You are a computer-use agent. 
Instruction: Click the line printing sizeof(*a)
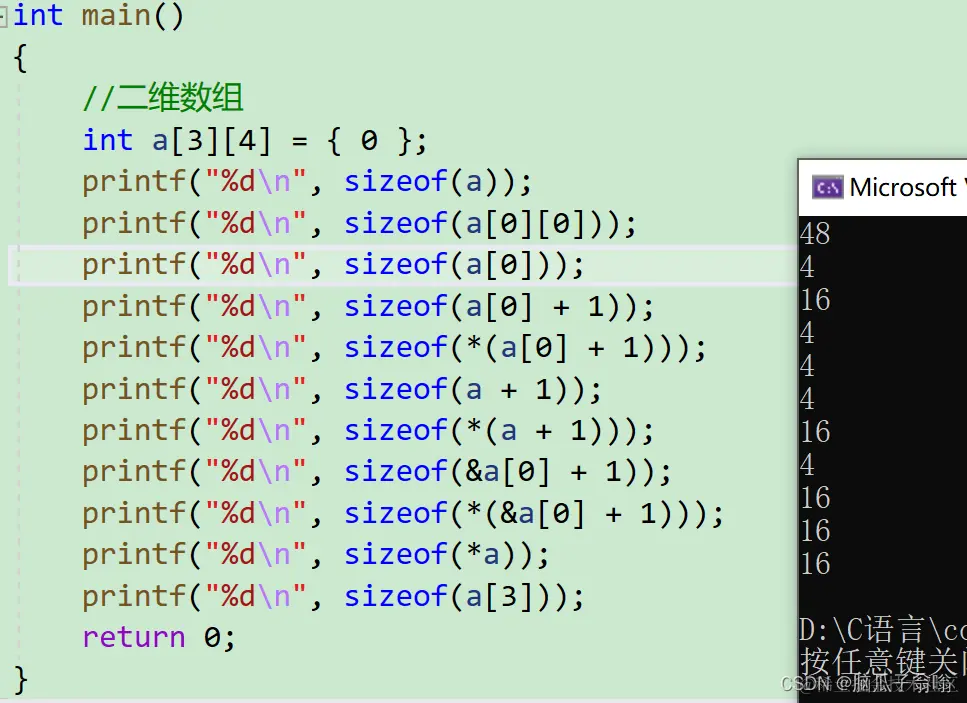coord(316,555)
